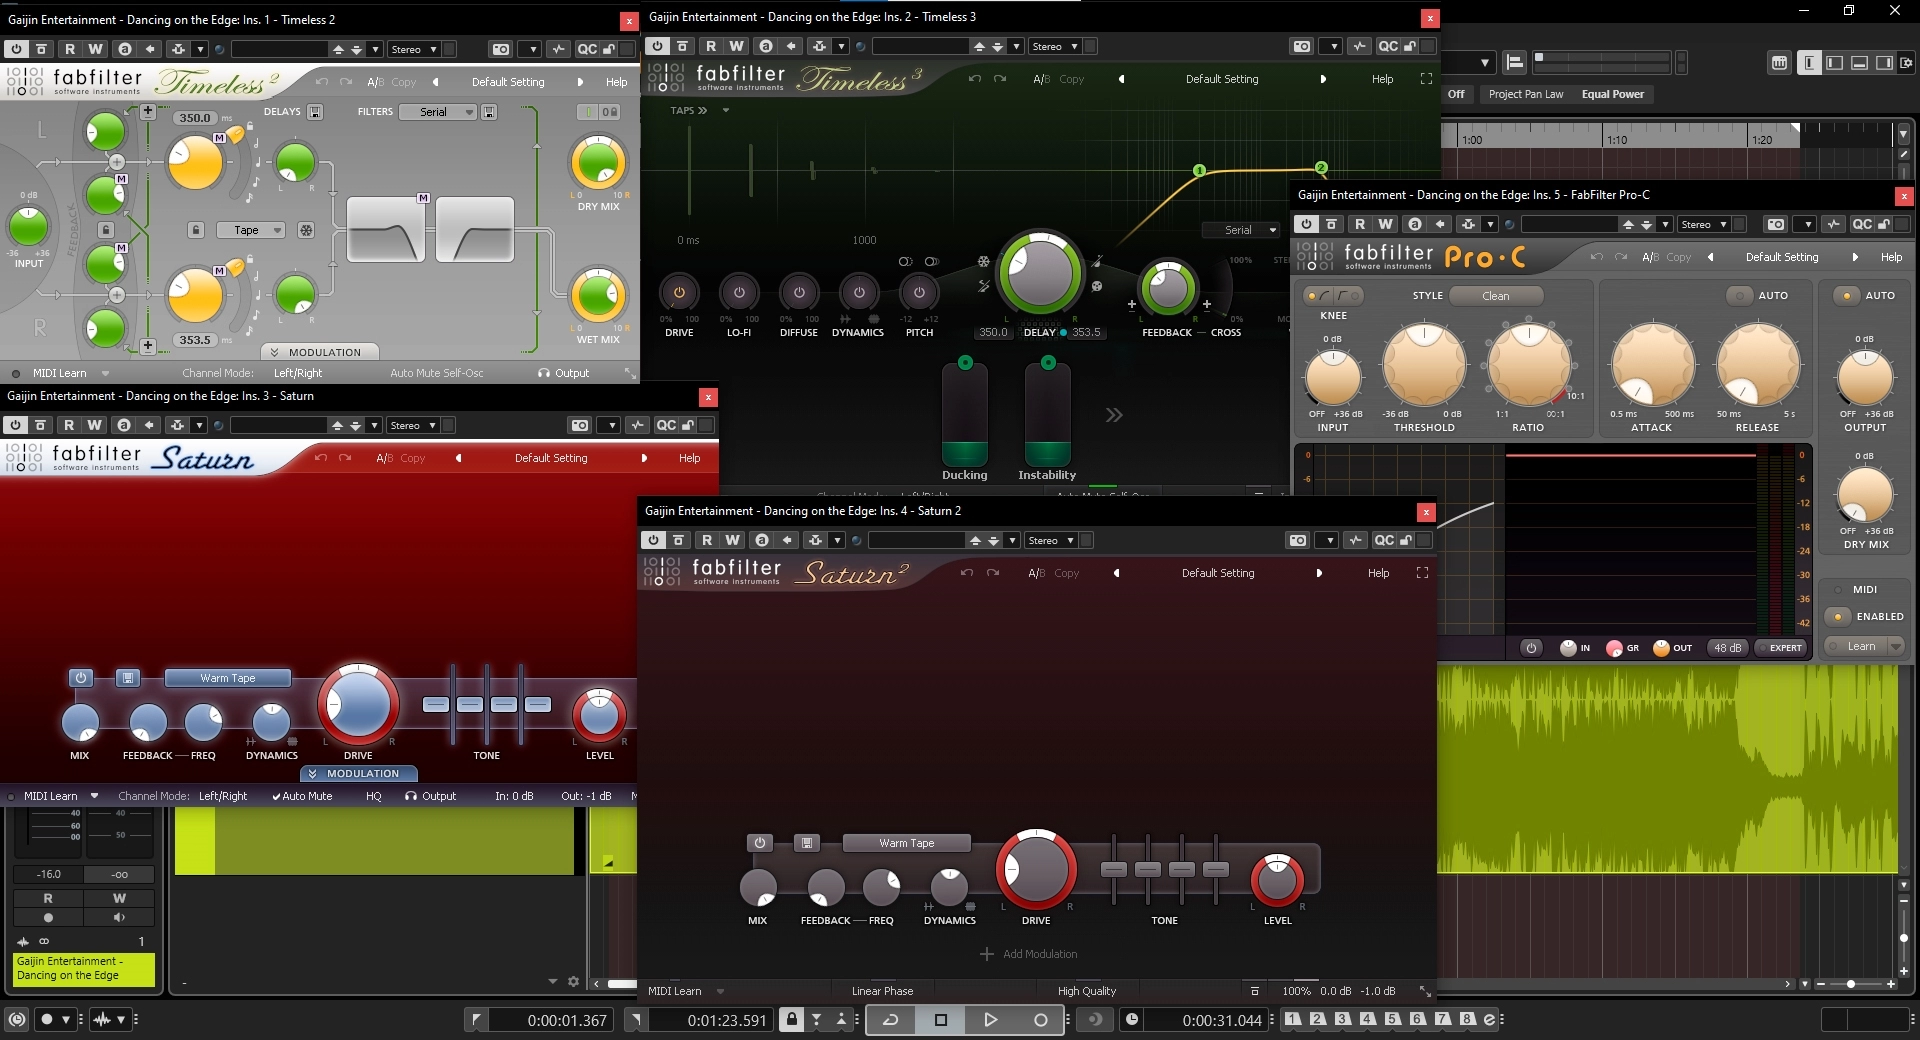Click the Output headphones icon in Saturn

coord(411,796)
